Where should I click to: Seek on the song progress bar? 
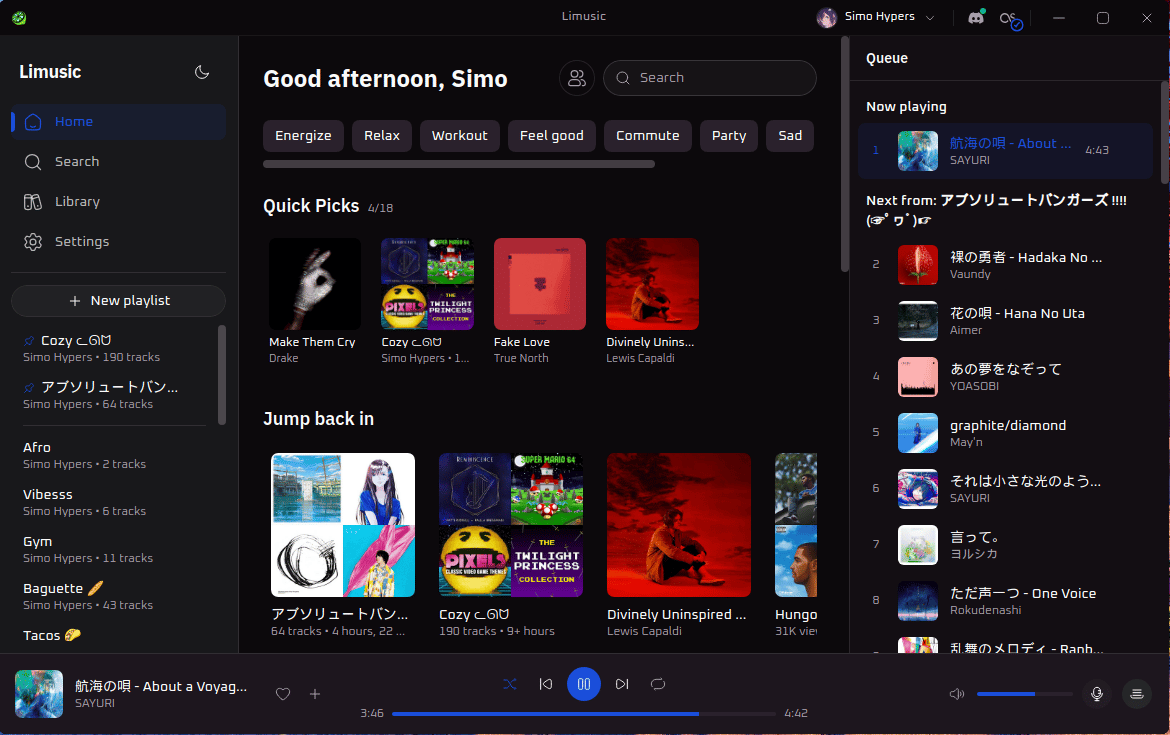(x=584, y=713)
